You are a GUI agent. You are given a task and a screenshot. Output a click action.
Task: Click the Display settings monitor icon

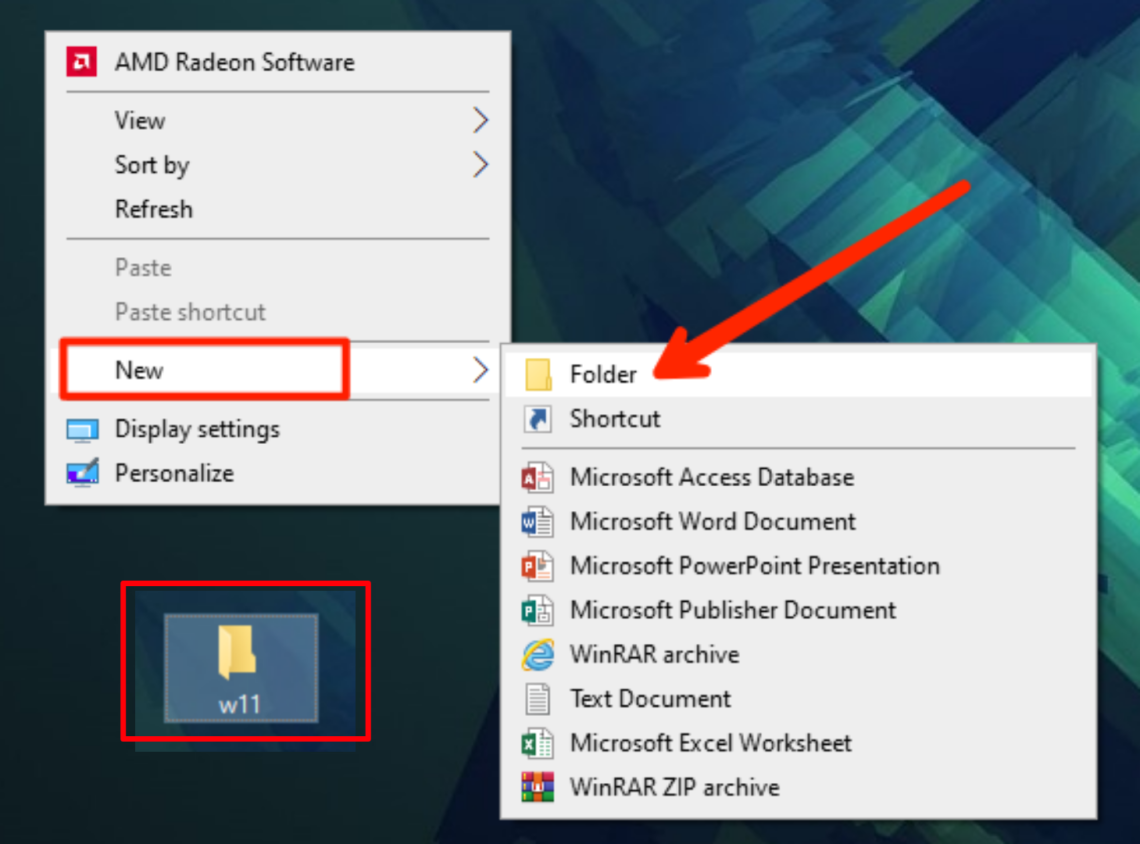[x=84, y=430]
